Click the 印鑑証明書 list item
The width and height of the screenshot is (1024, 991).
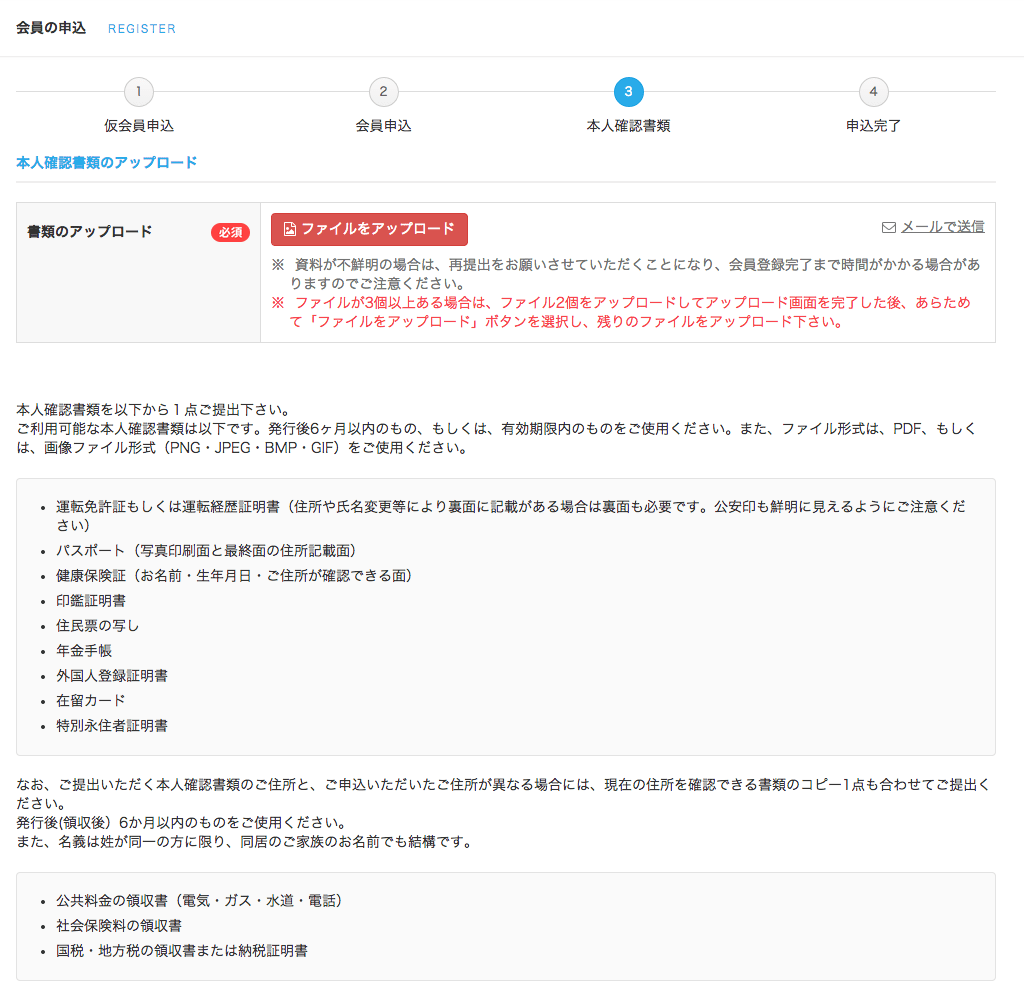coord(91,601)
